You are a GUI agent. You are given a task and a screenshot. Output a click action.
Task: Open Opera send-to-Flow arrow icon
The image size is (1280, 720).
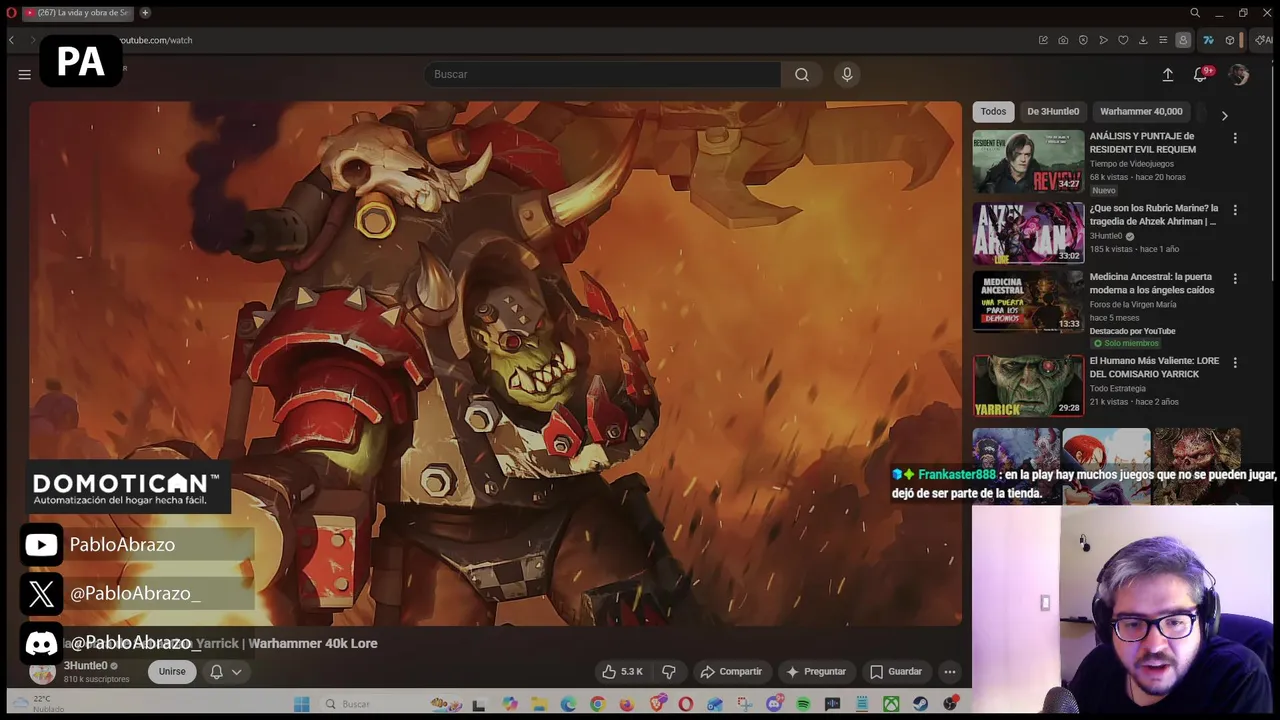click(1104, 40)
